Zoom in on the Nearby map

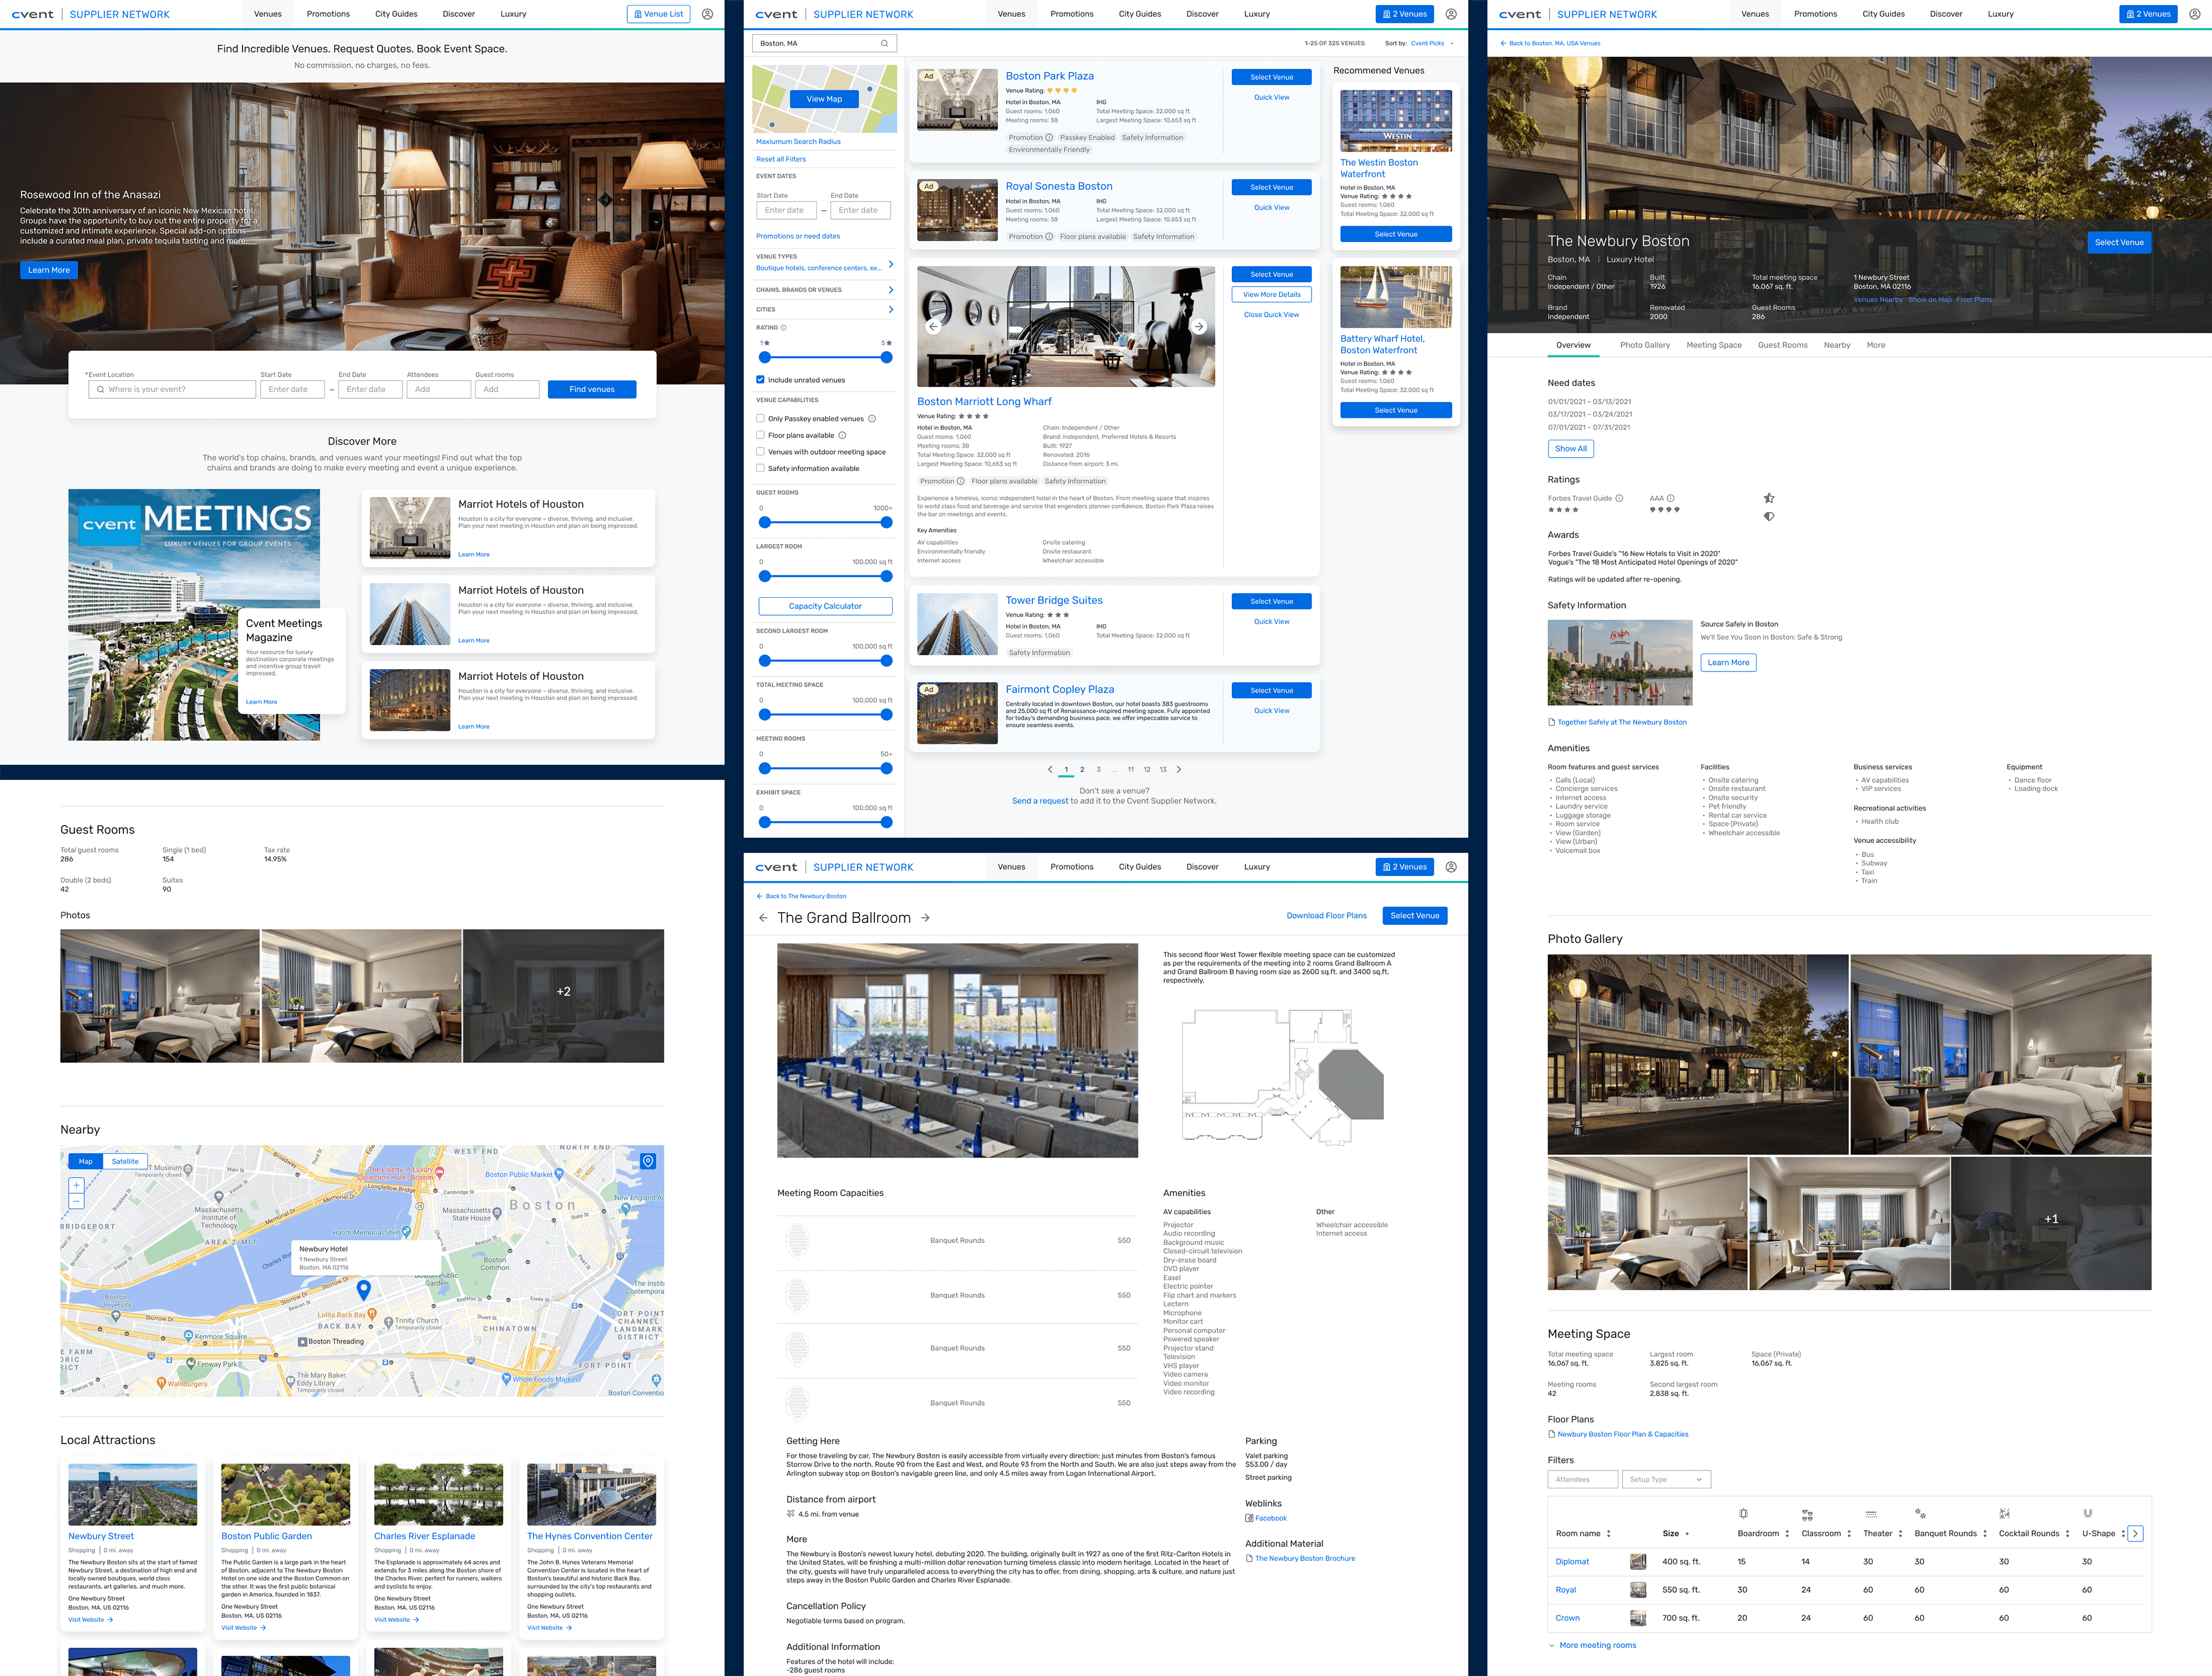point(76,1185)
